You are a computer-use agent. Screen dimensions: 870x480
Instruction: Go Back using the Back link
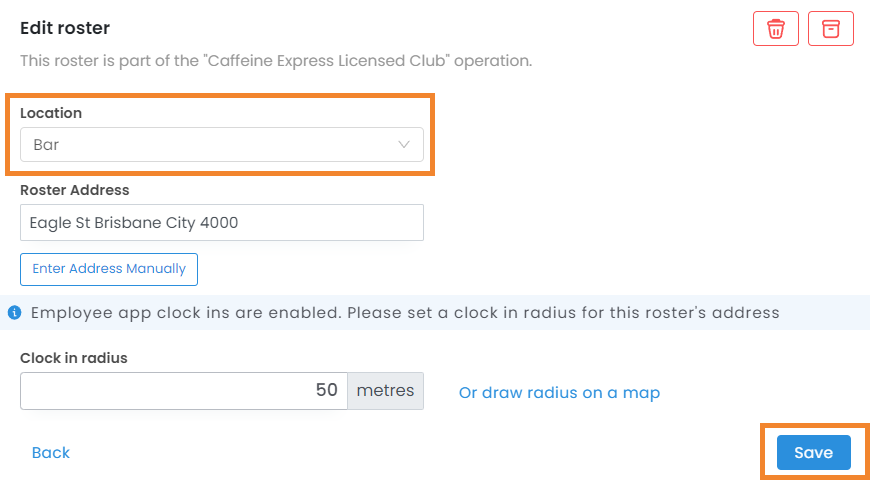(x=51, y=453)
